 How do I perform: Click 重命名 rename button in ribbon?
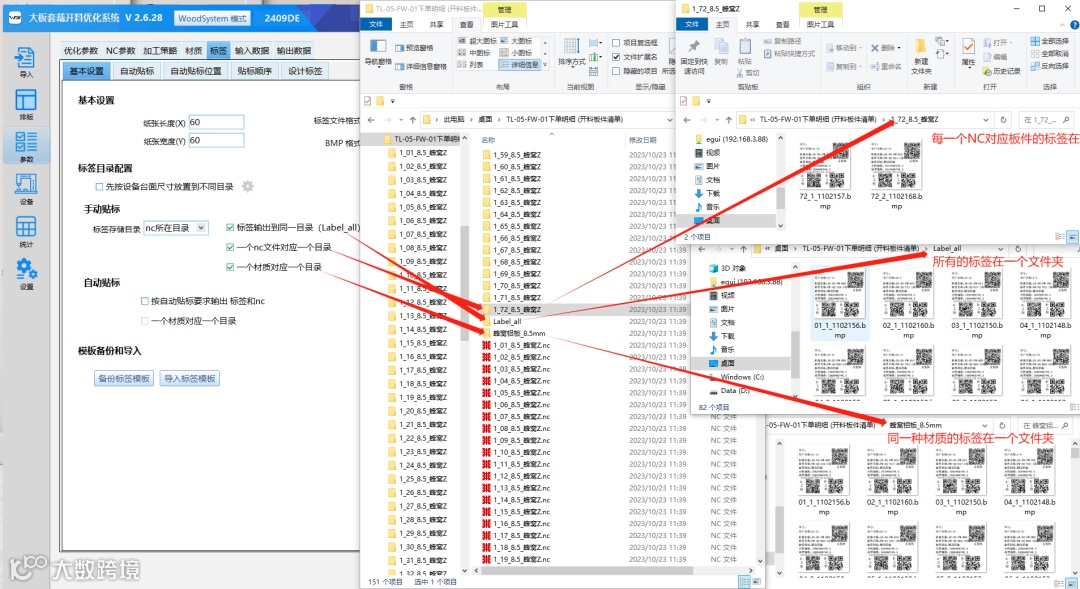886,66
